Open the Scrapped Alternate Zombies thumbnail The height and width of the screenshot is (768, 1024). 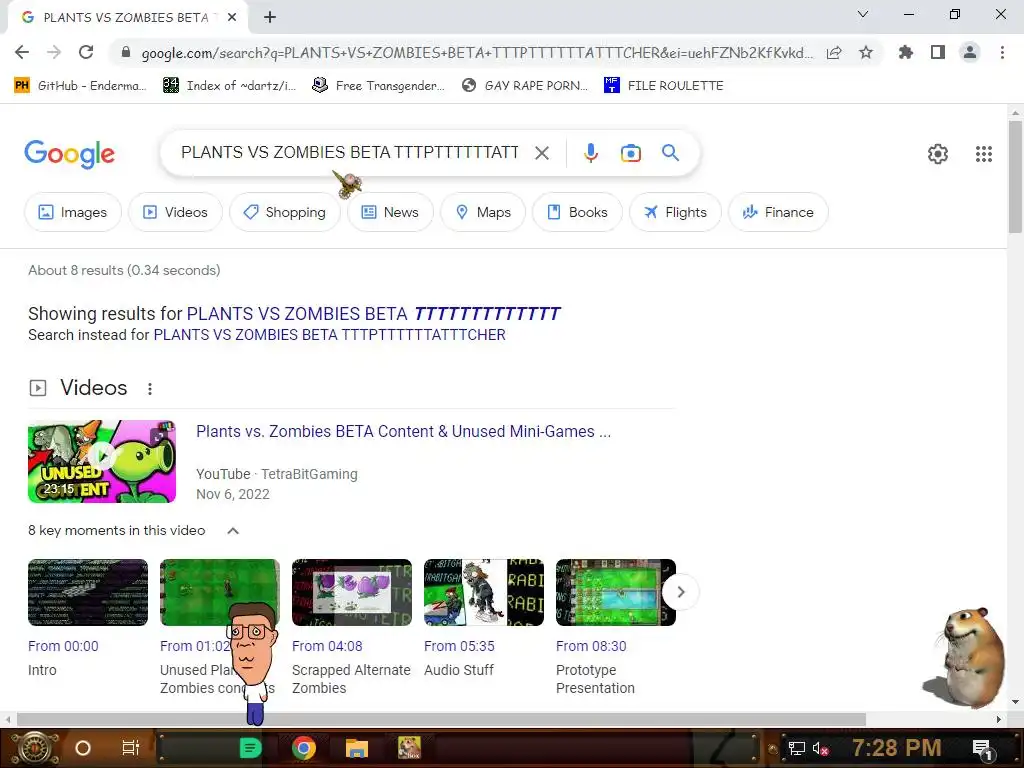tap(351, 592)
